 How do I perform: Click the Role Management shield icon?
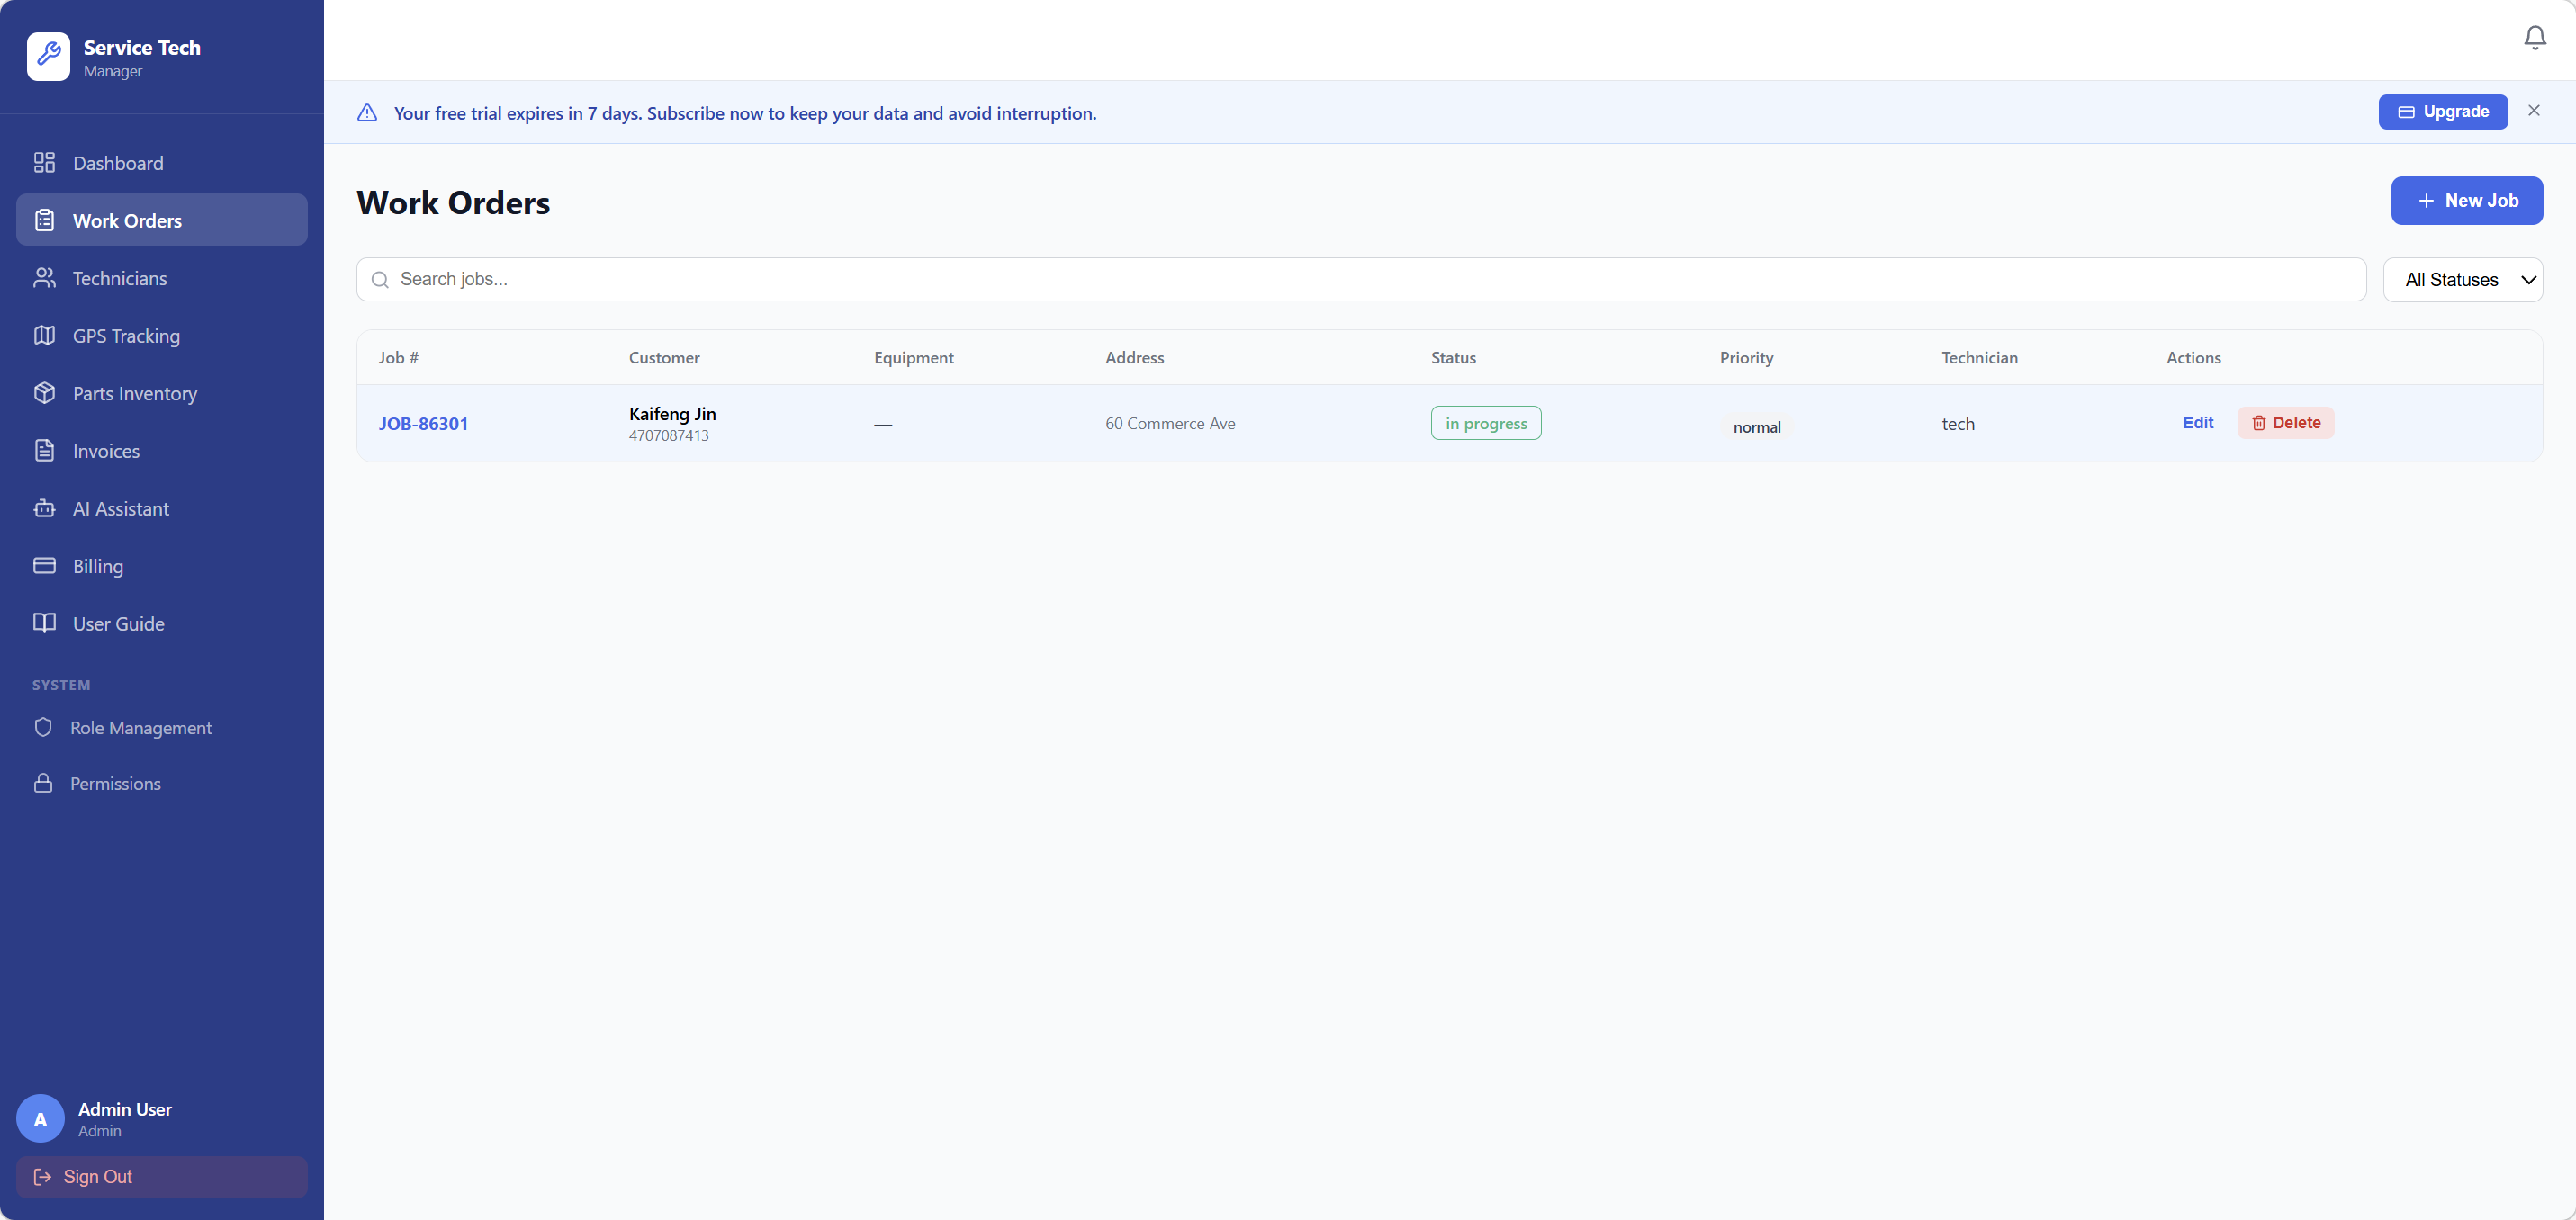pyautogui.click(x=43, y=727)
